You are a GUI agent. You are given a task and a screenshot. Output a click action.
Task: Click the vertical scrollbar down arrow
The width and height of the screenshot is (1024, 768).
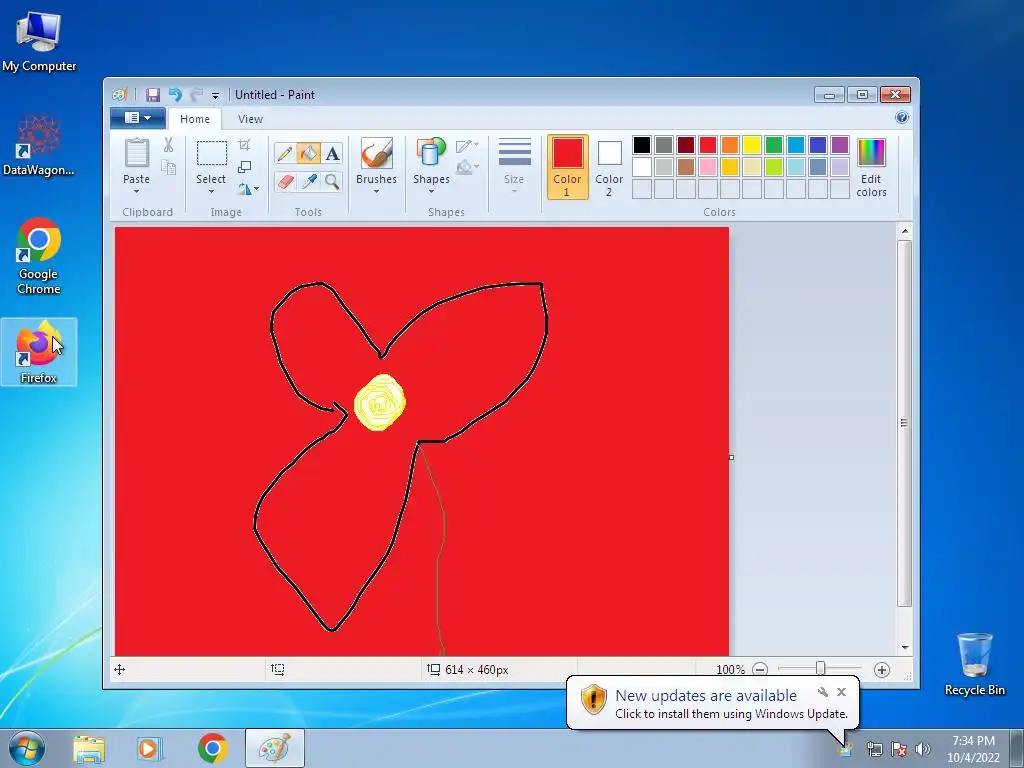pyautogui.click(x=905, y=648)
